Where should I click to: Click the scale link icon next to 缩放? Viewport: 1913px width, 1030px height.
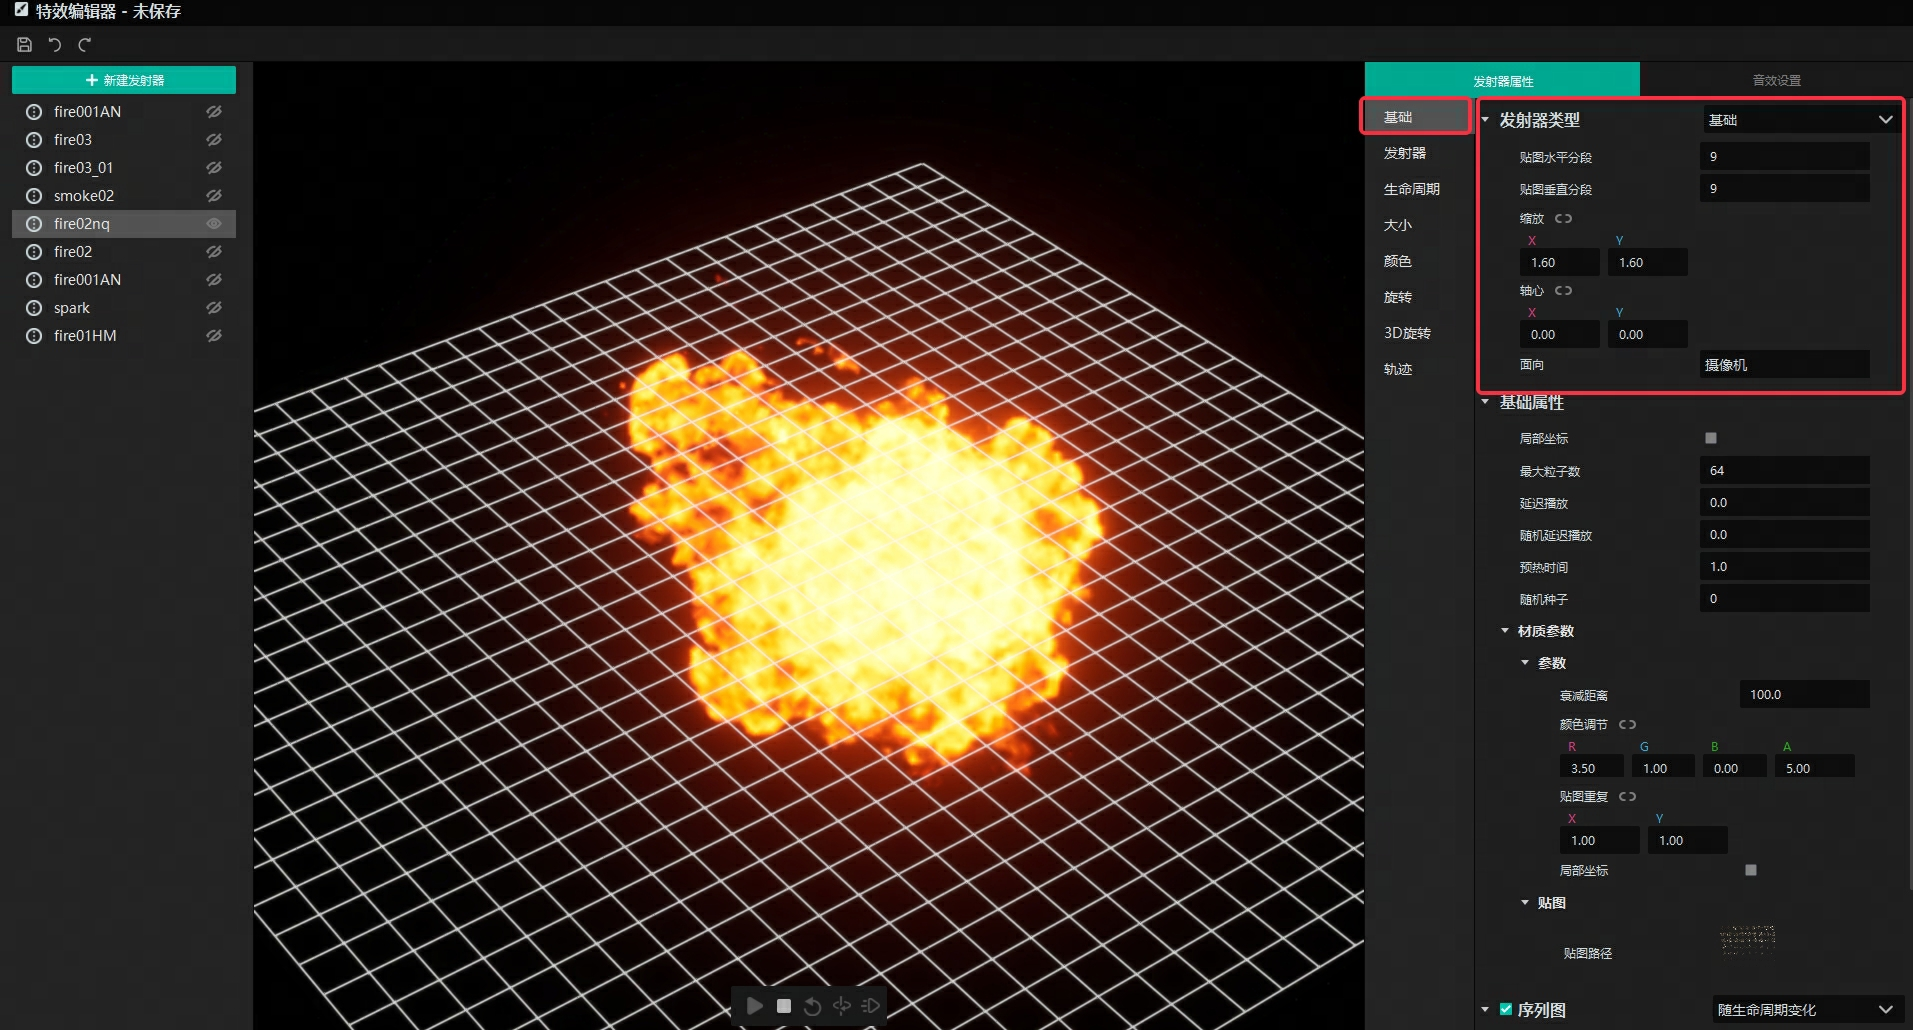pyautogui.click(x=1563, y=219)
